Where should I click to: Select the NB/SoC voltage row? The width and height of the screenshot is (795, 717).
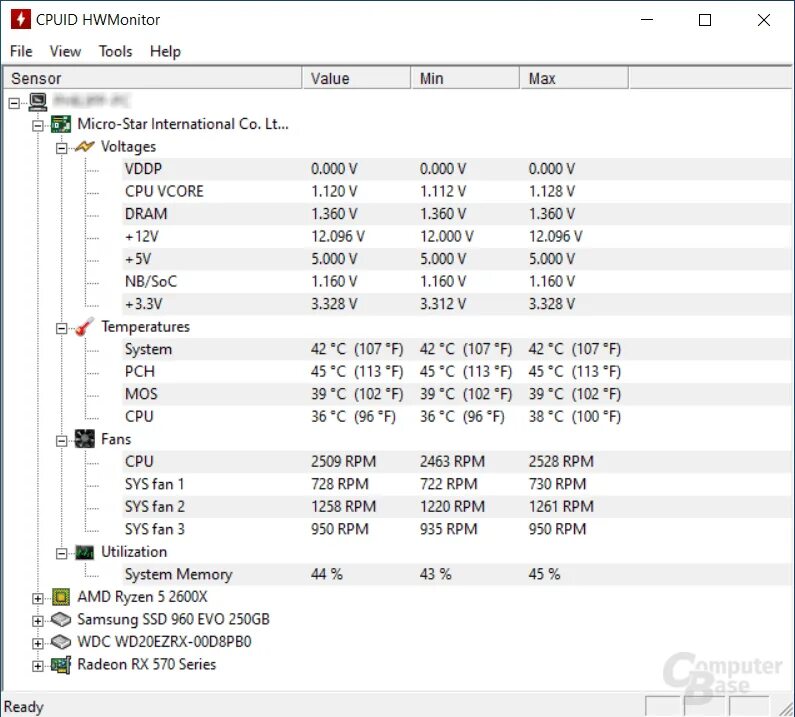[x=456, y=282]
